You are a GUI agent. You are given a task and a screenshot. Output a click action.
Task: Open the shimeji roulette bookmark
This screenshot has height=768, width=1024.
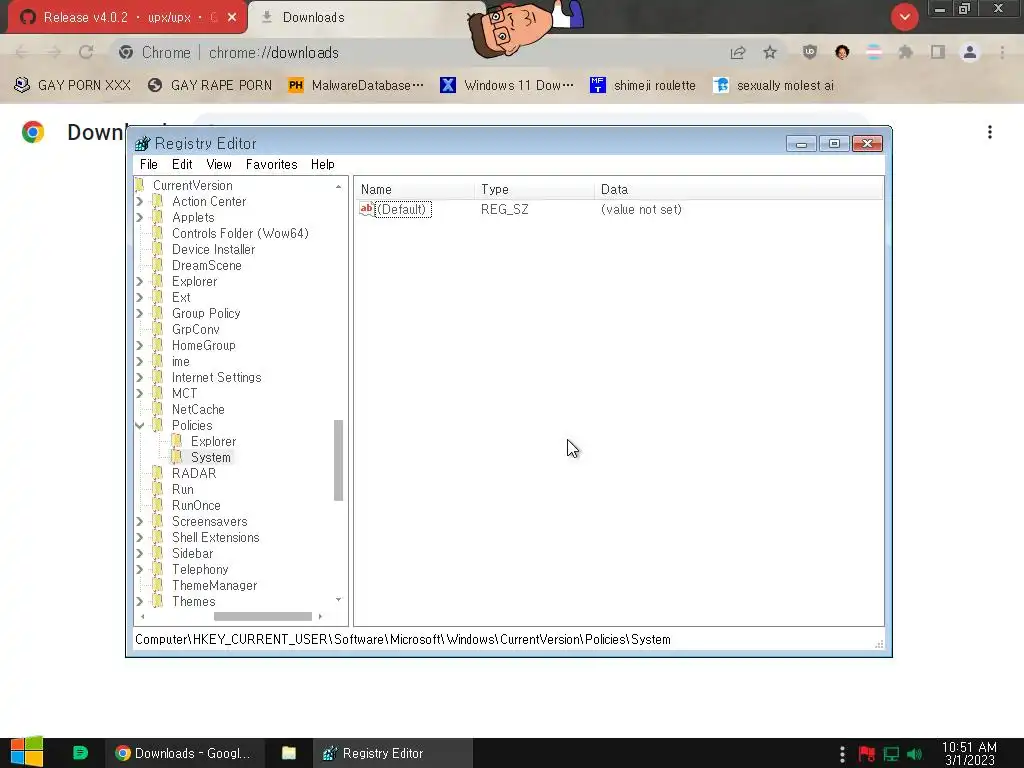[643, 86]
